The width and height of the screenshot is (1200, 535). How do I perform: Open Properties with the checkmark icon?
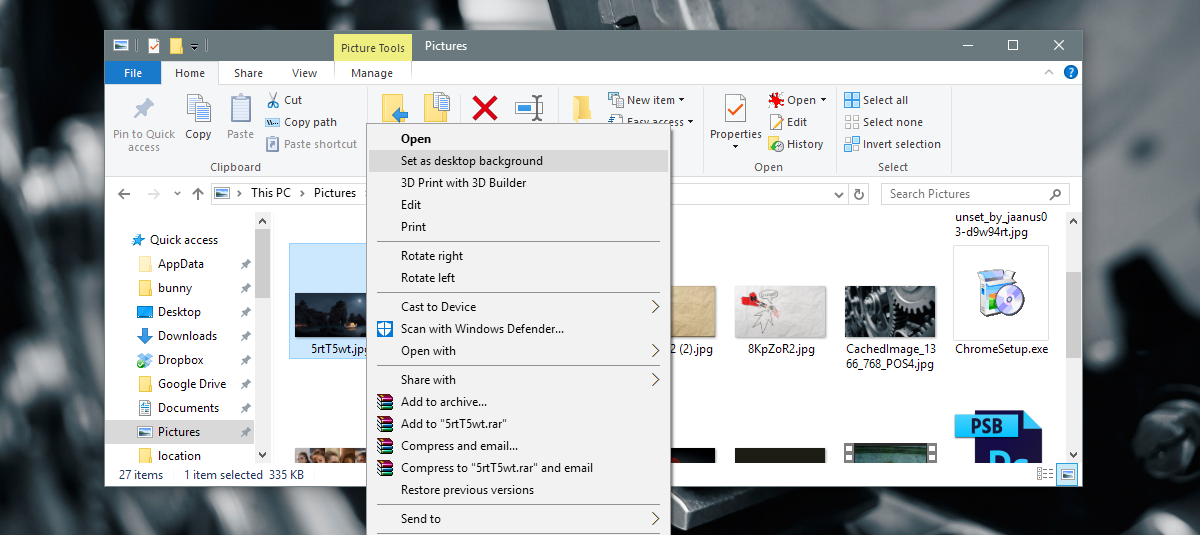pyautogui.click(x=735, y=108)
